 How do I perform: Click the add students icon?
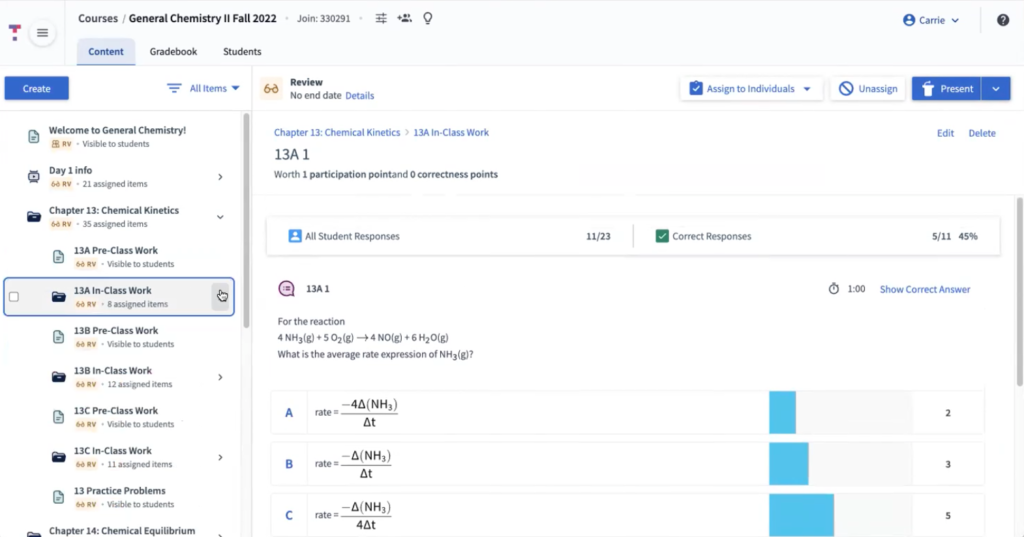tap(404, 19)
